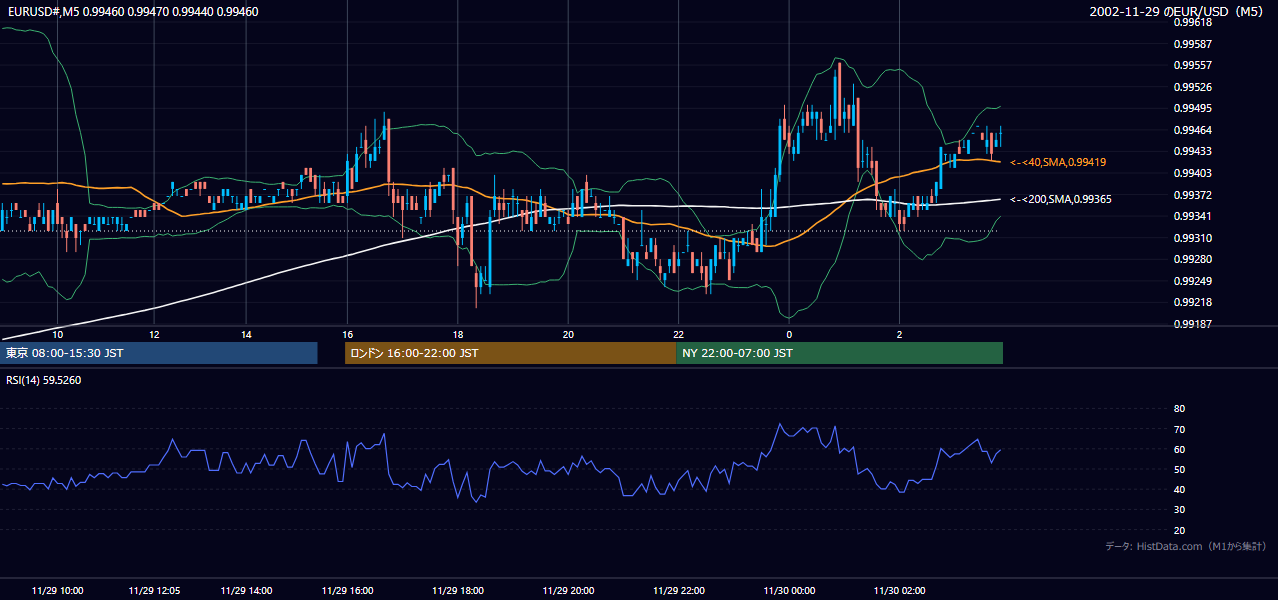Click the 11/29 16:00 time label
Viewport: 1278px width, 600px height.
(x=347, y=591)
